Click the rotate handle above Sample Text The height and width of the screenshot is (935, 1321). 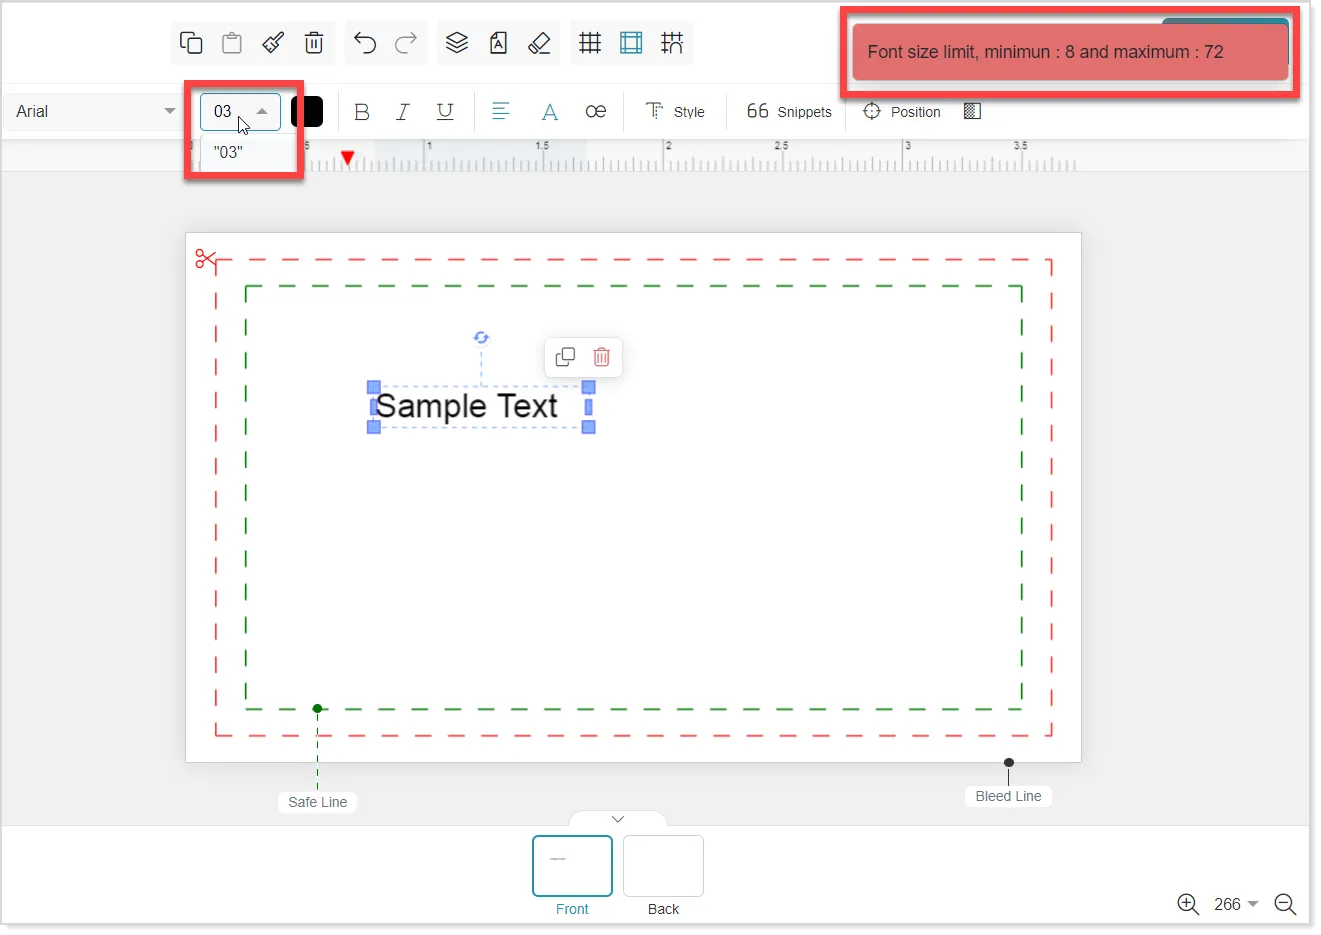(x=481, y=338)
